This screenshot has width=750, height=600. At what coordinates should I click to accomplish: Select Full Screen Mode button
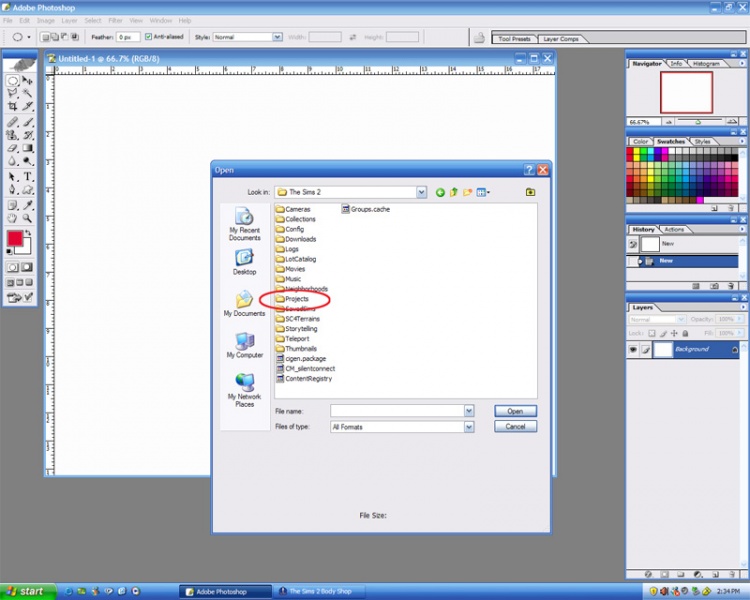(29, 283)
